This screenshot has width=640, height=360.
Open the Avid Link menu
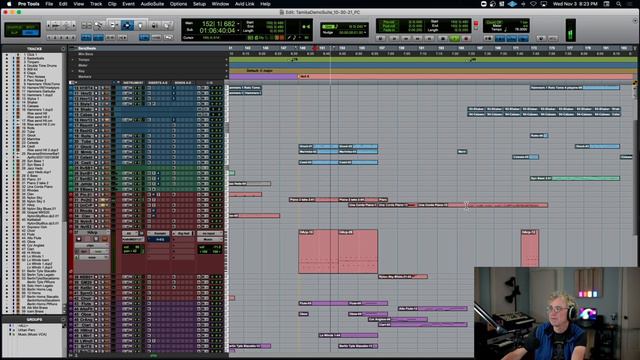pyautogui.click(x=244, y=4)
